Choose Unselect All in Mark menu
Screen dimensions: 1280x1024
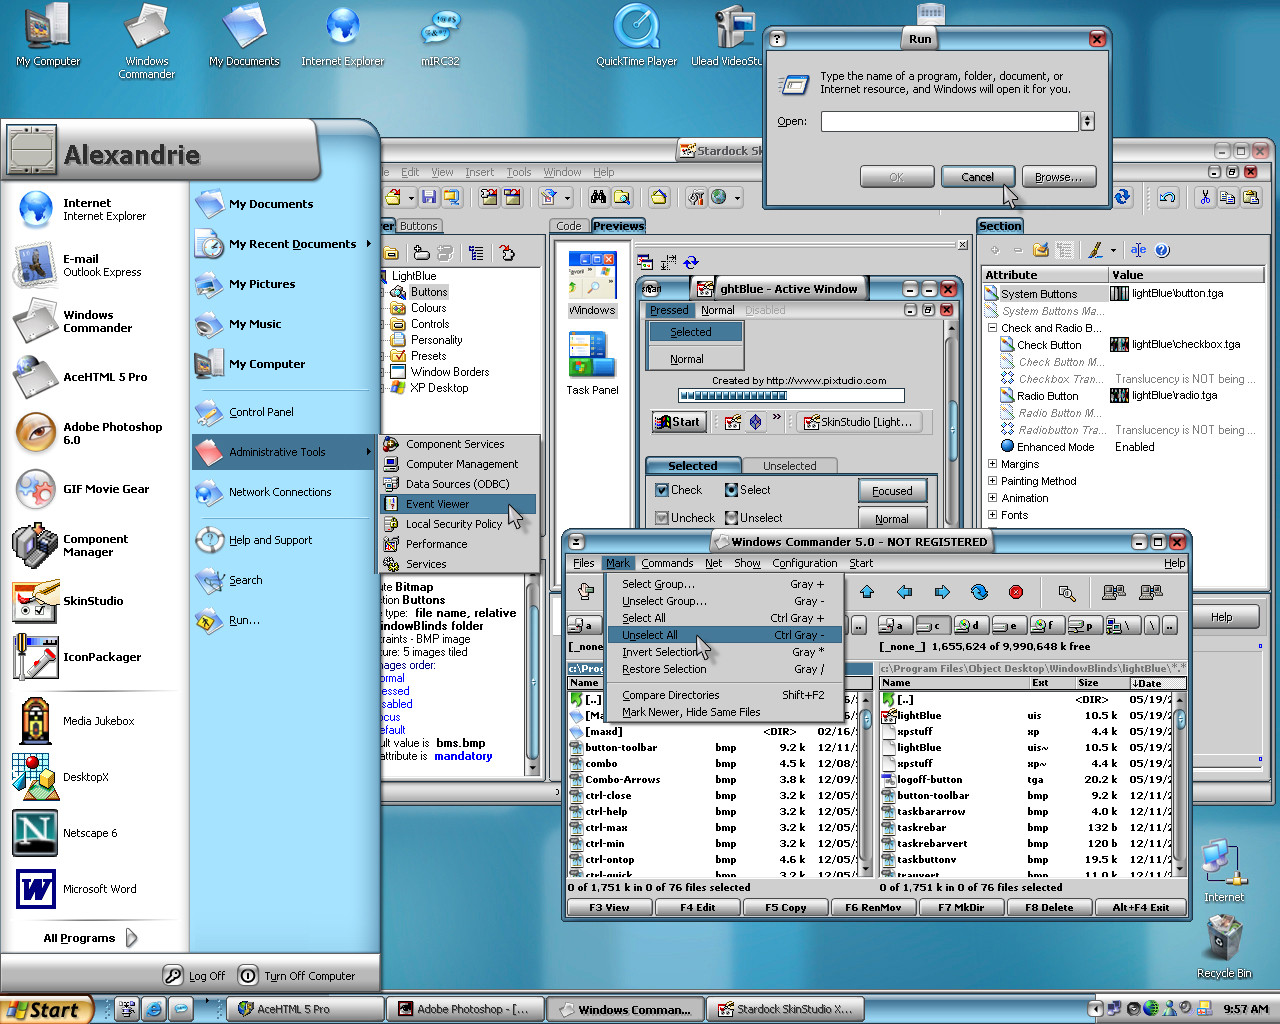click(x=724, y=635)
